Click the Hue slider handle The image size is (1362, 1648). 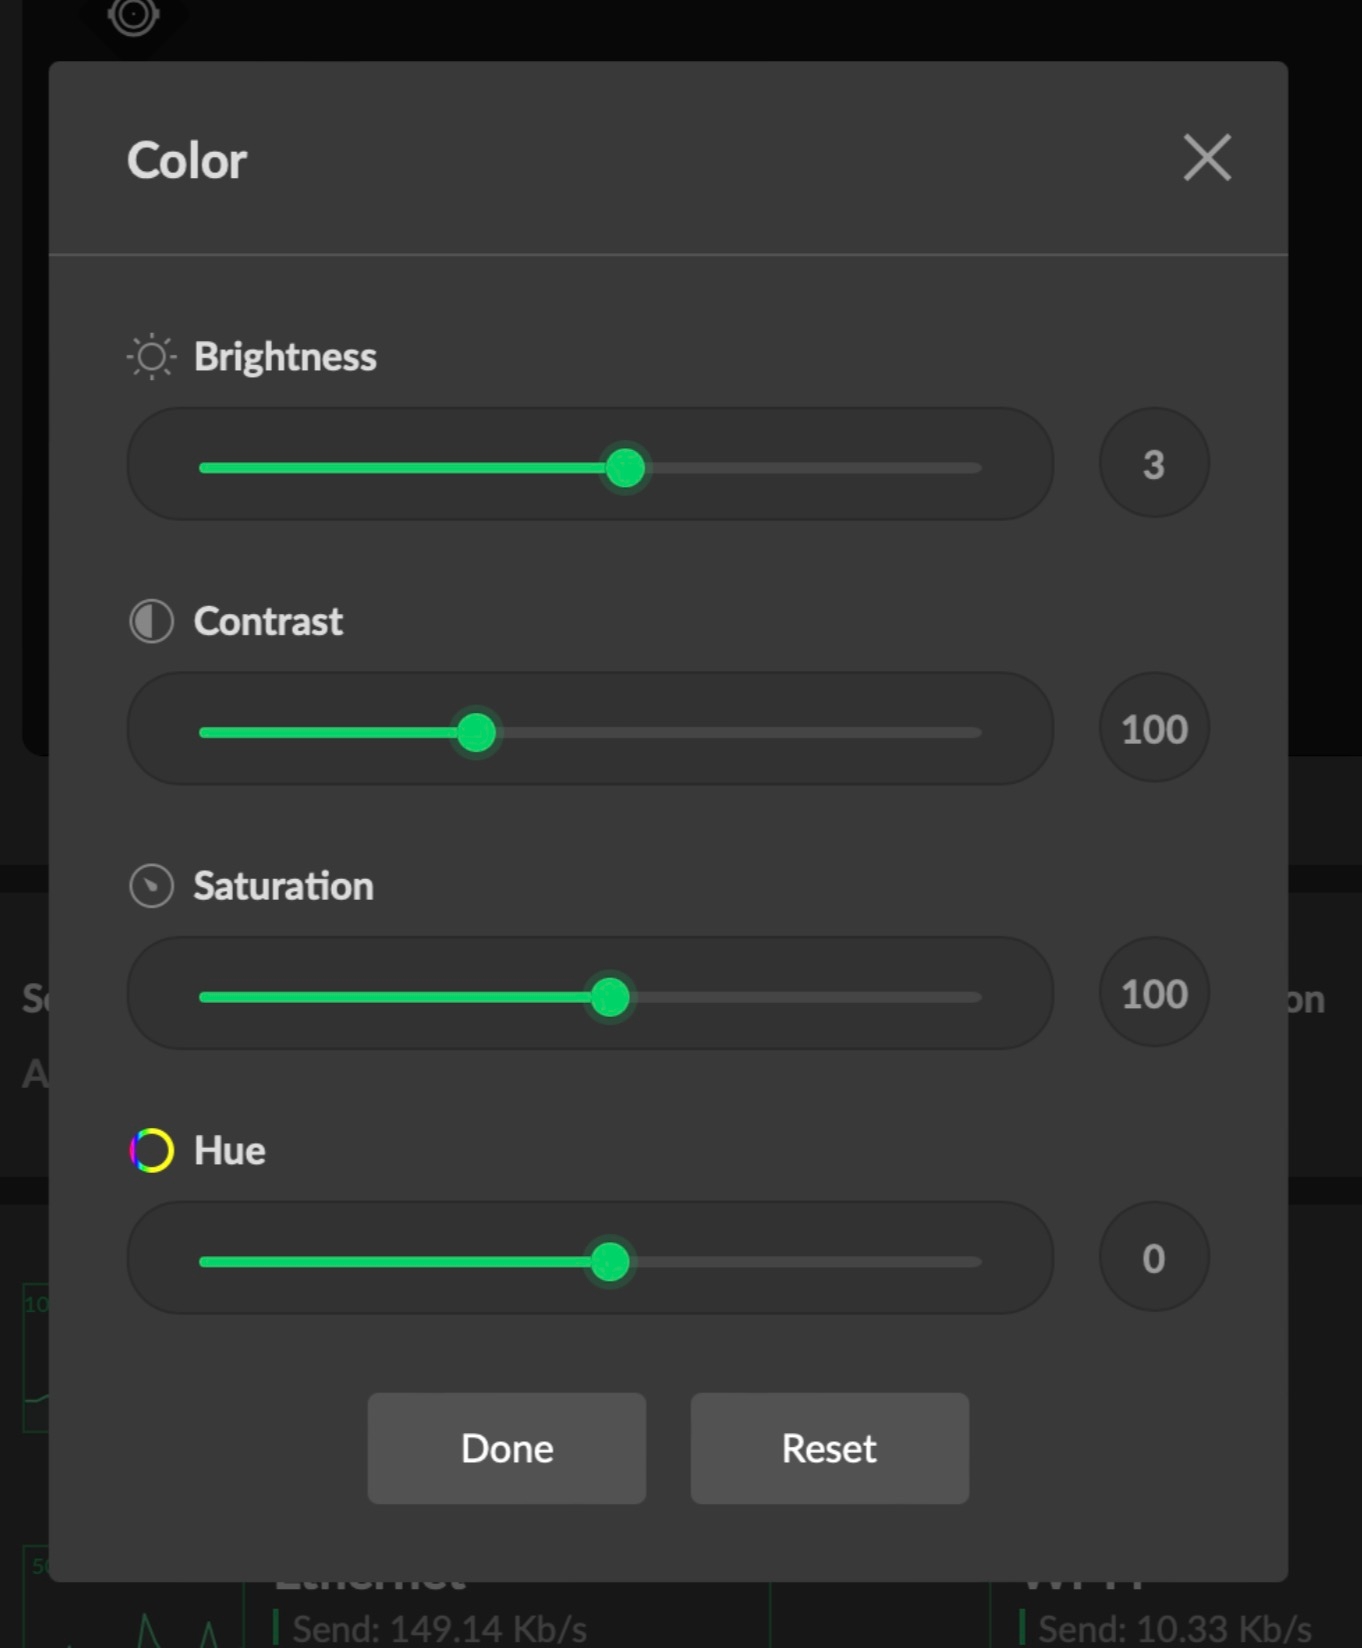[610, 1262]
